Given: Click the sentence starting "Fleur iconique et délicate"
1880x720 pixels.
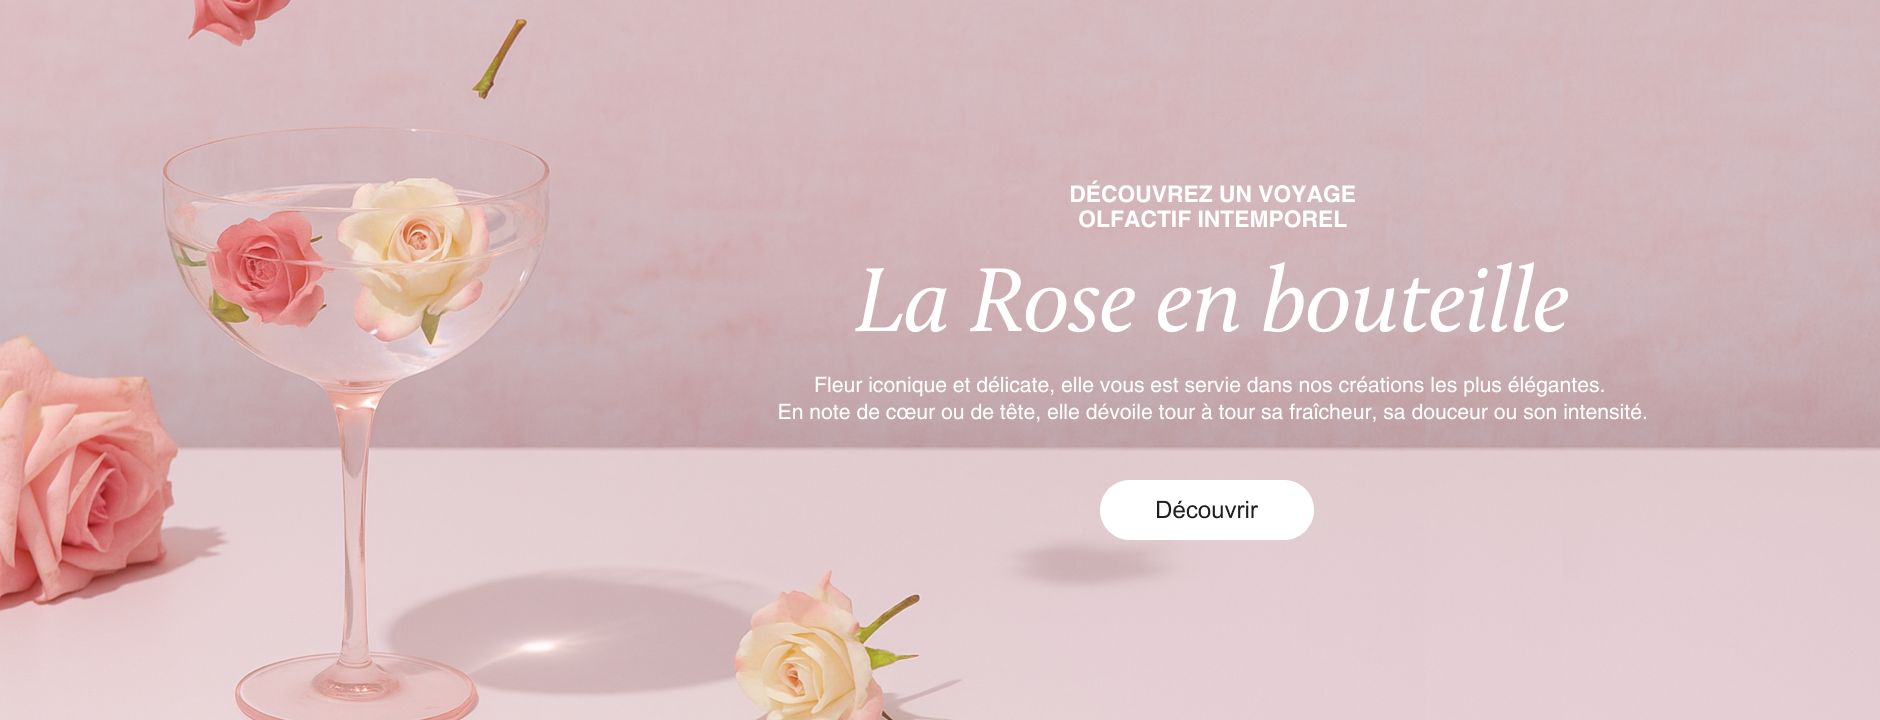Looking at the screenshot, I should coord(1209,384).
